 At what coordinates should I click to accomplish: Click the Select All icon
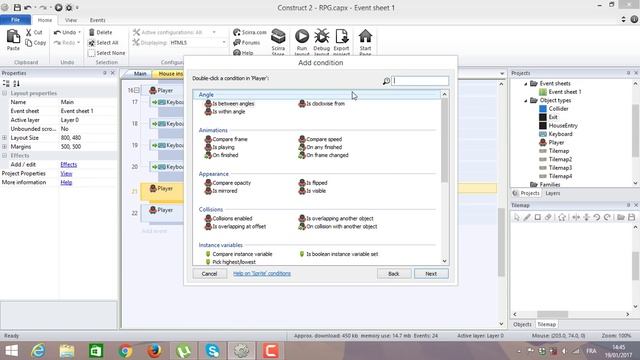(92, 42)
